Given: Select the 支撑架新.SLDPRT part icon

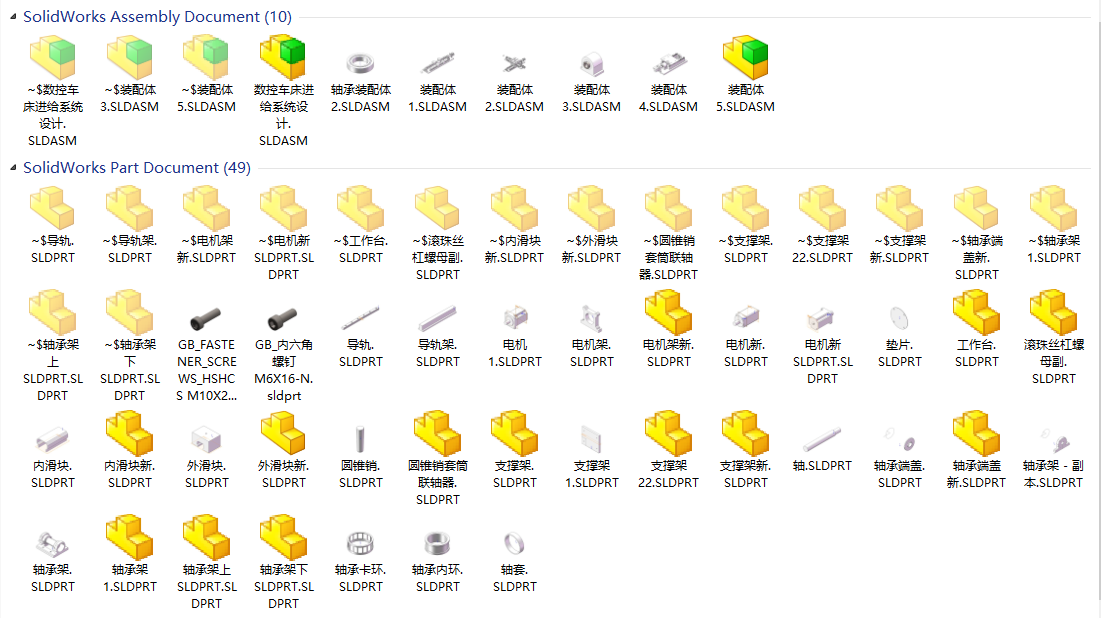Looking at the screenshot, I should point(746,433).
